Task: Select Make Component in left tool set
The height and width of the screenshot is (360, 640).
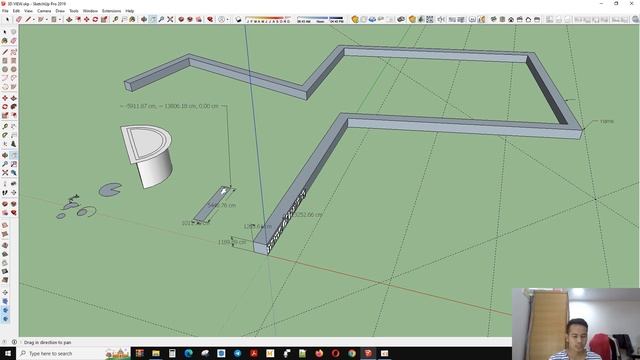Action: (13, 32)
